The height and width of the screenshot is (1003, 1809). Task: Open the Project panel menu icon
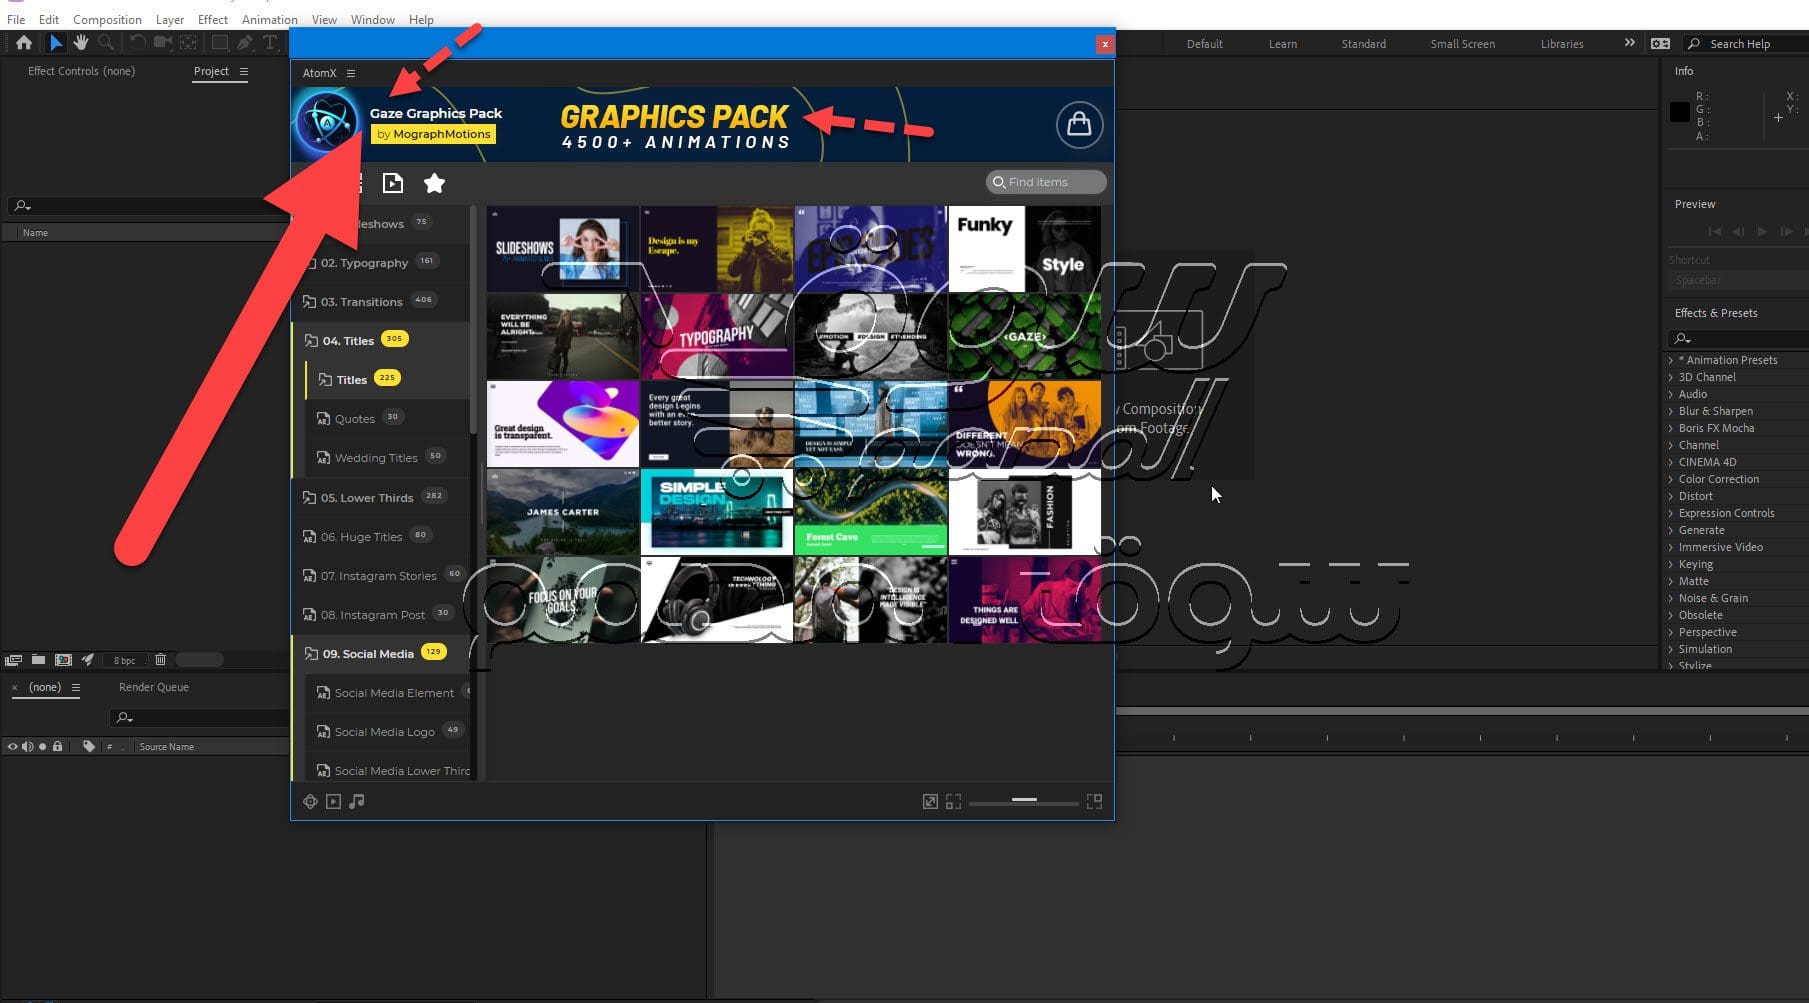pos(243,71)
